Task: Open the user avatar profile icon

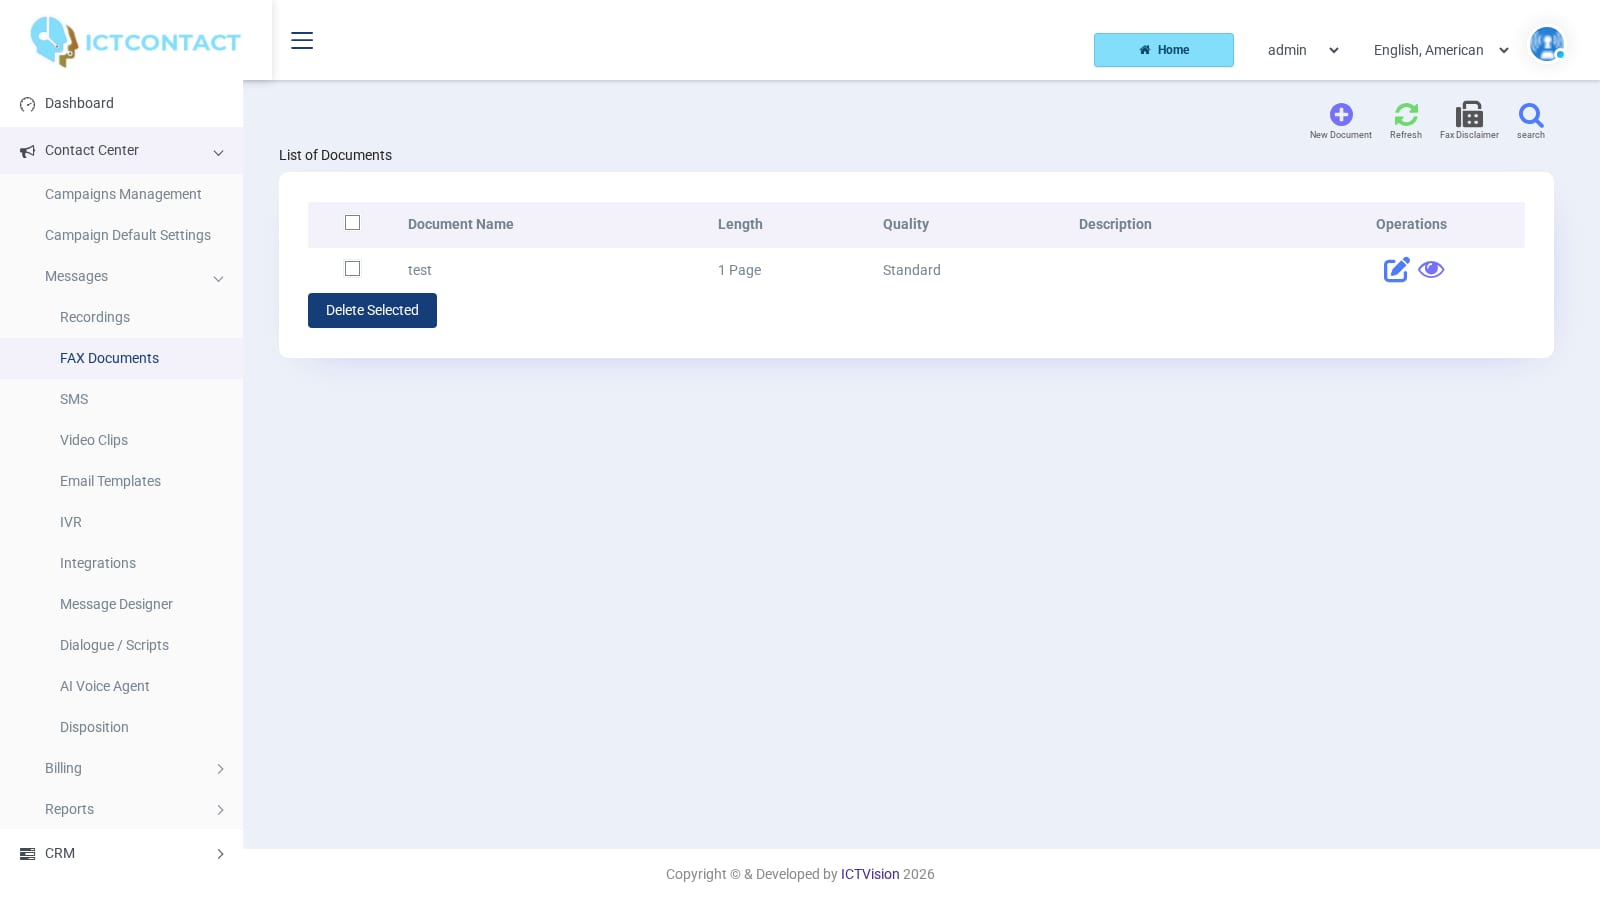Action: (1547, 44)
